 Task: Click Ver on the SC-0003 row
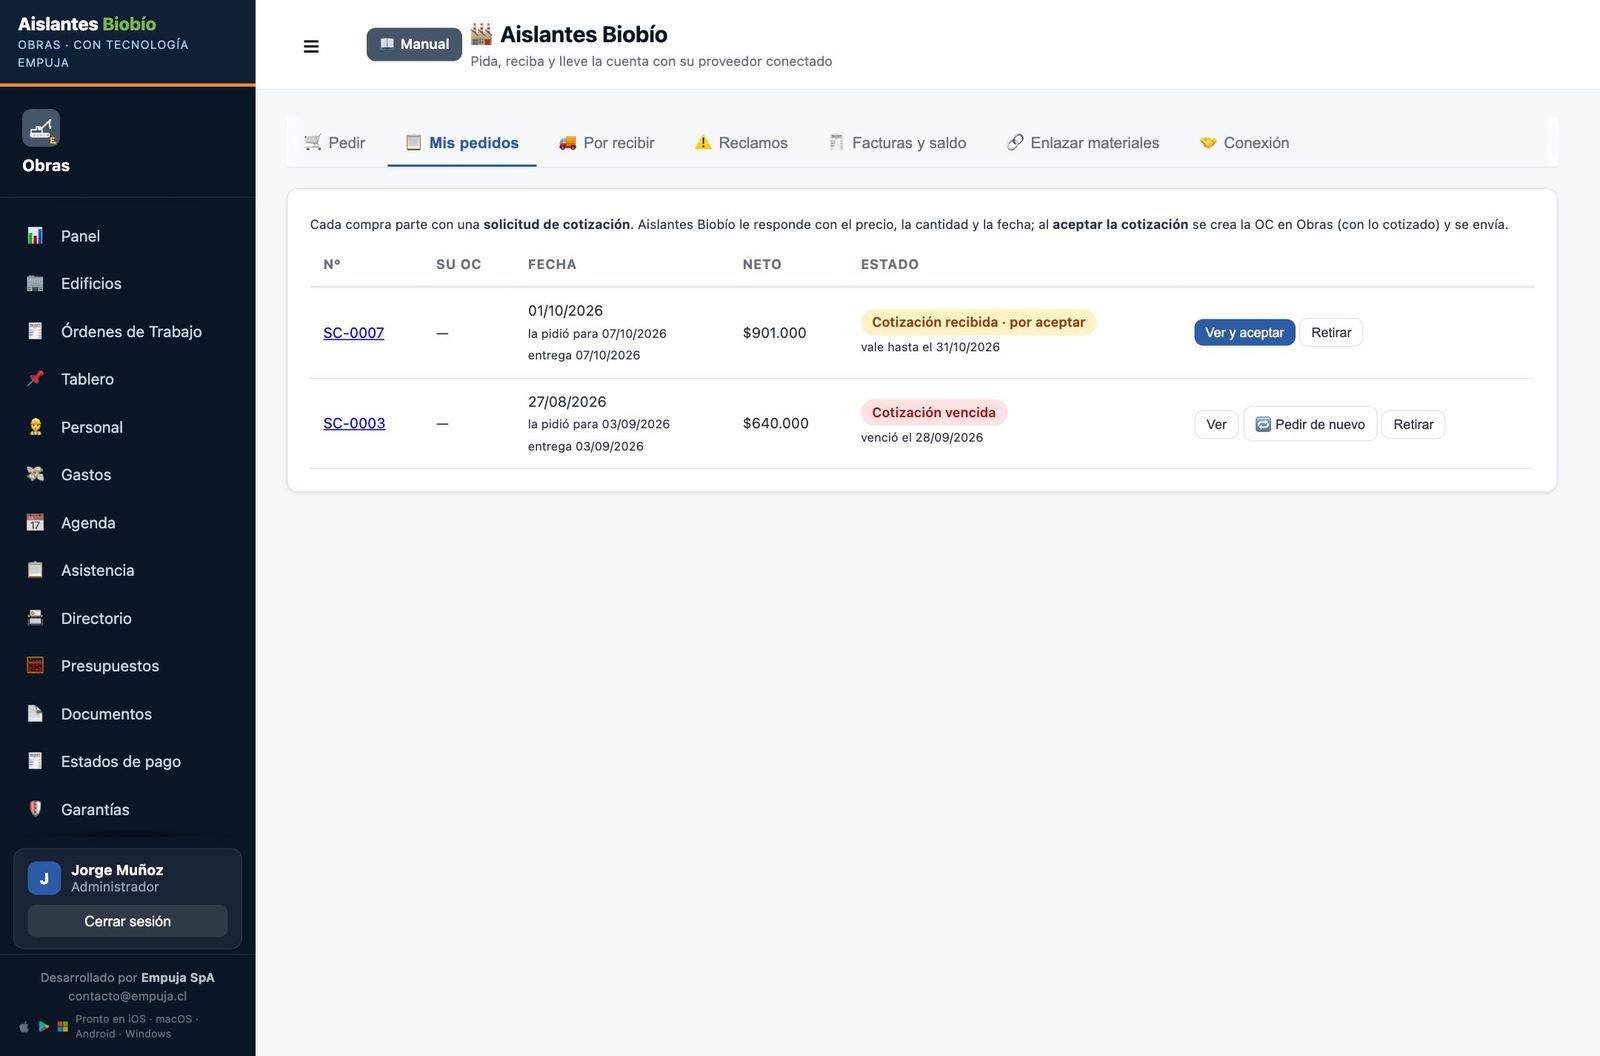[x=1216, y=424]
